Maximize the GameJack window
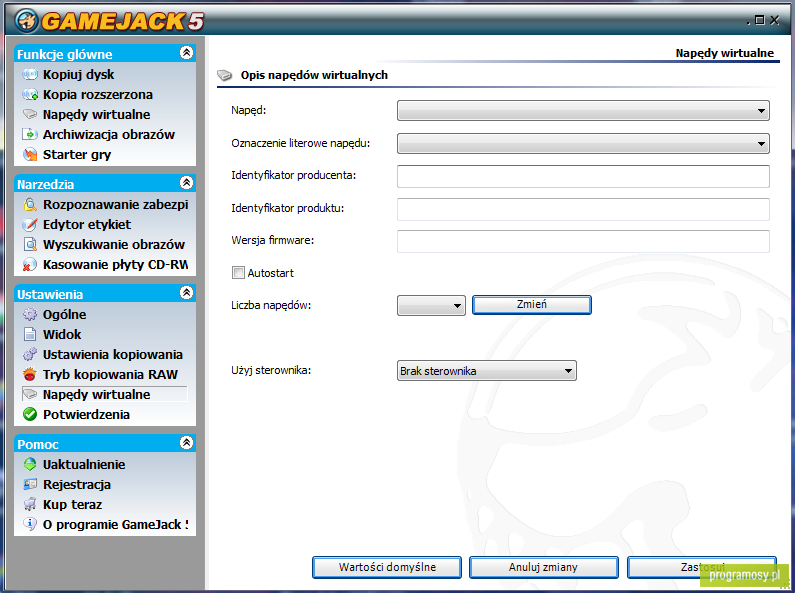The image size is (795, 593). pyautogui.click(x=760, y=20)
